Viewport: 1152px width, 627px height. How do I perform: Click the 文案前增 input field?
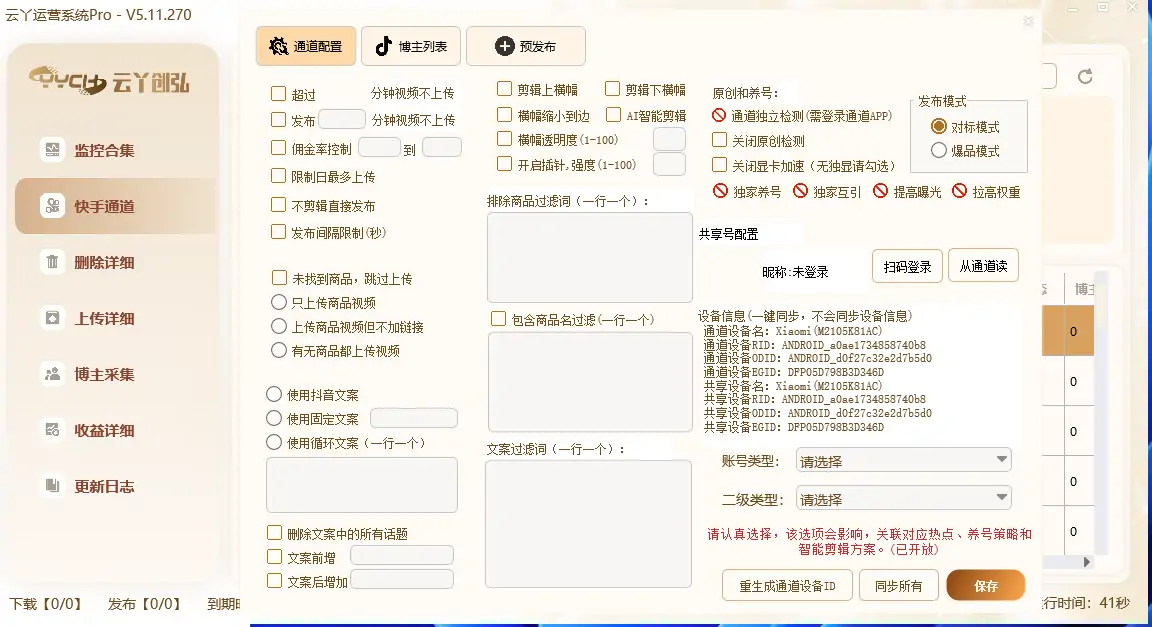(x=402, y=555)
